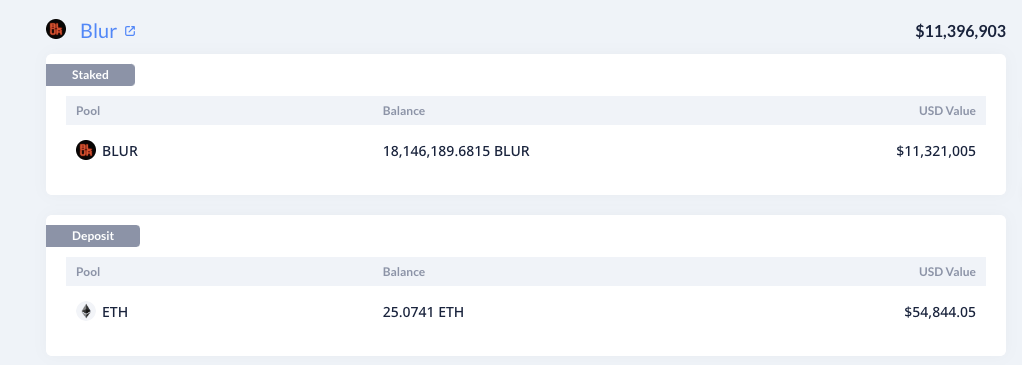1022x365 pixels.
Task: Click the Balance column header under Deposit
Action: coord(403,272)
